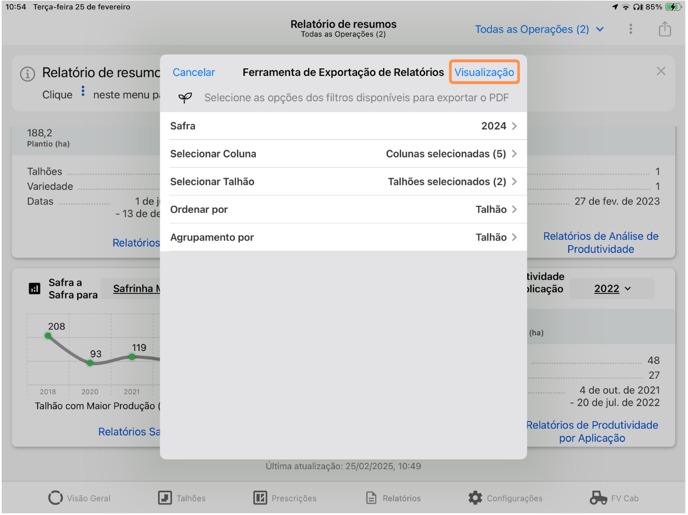Open Safra 2024 selection row
The width and height of the screenshot is (688, 515).
coord(343,126)
